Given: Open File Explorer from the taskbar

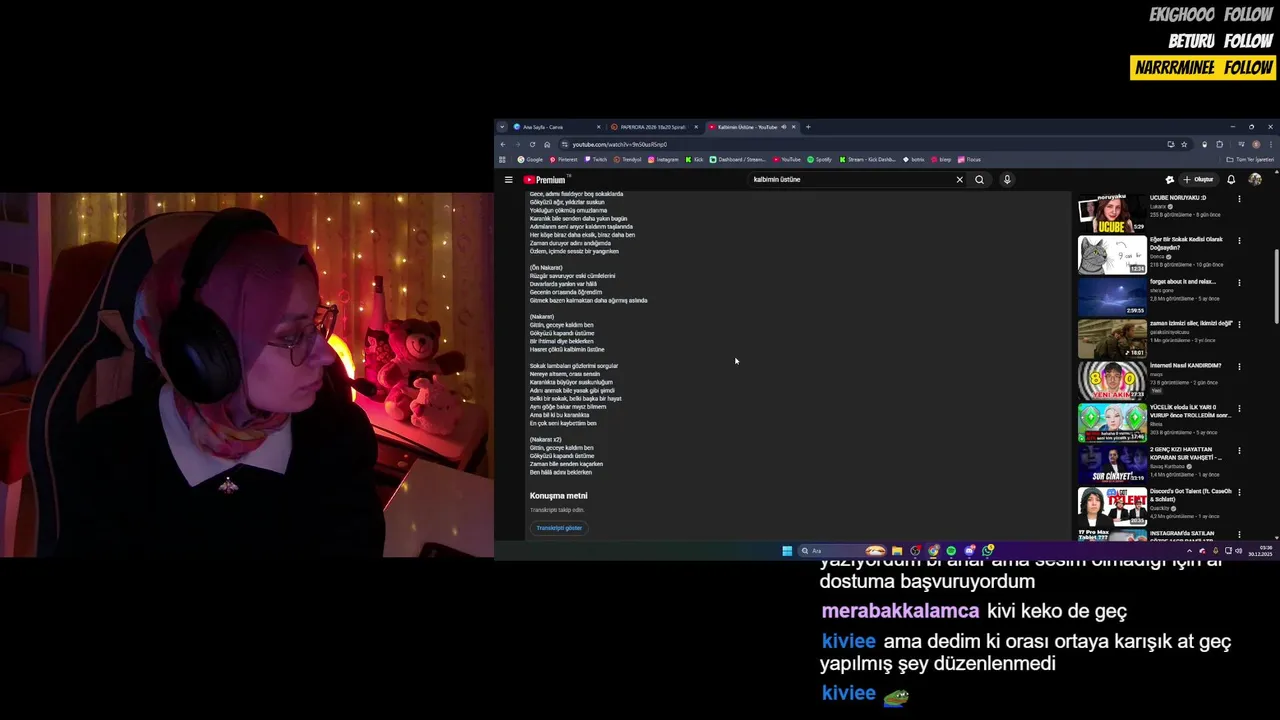Looking at the screenshot, I should click(x=897, y=551).
